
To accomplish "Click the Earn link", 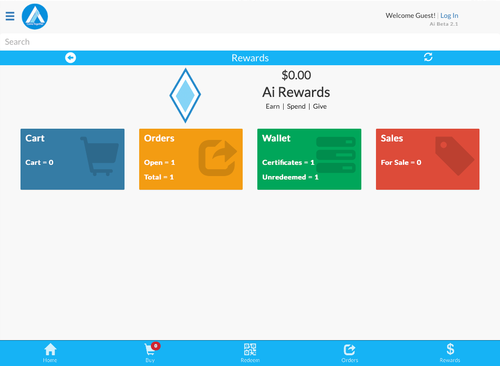I will pyautogui.click(x=273, y=106).
